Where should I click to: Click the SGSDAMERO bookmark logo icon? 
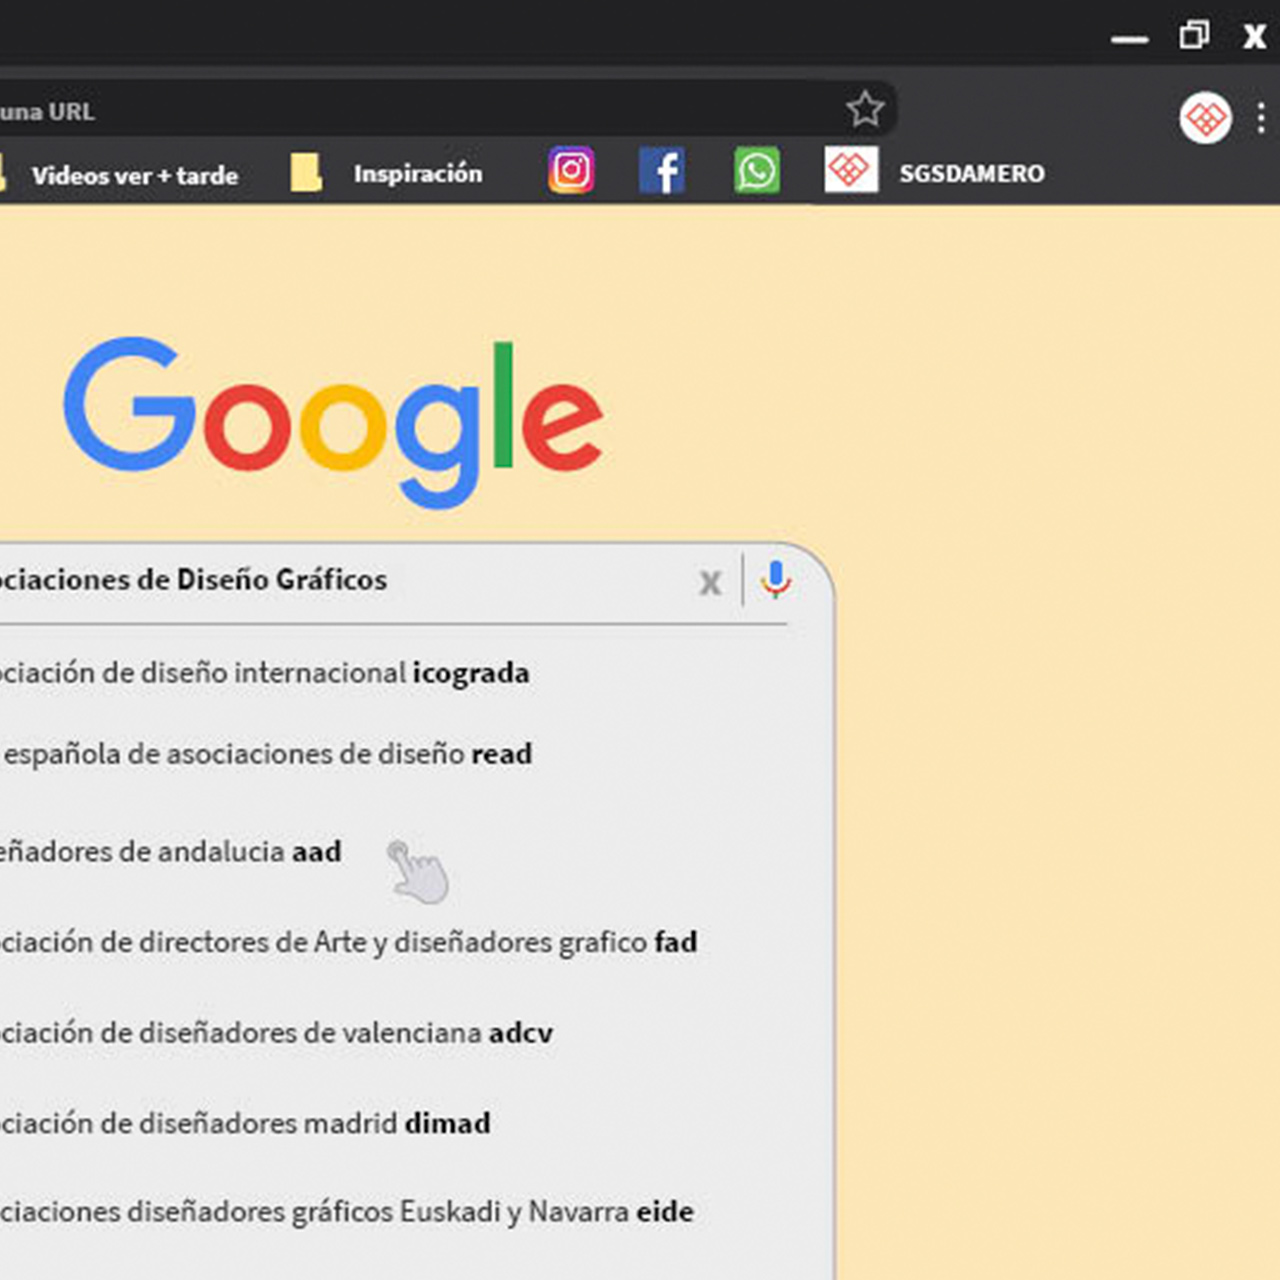[851, 171]
